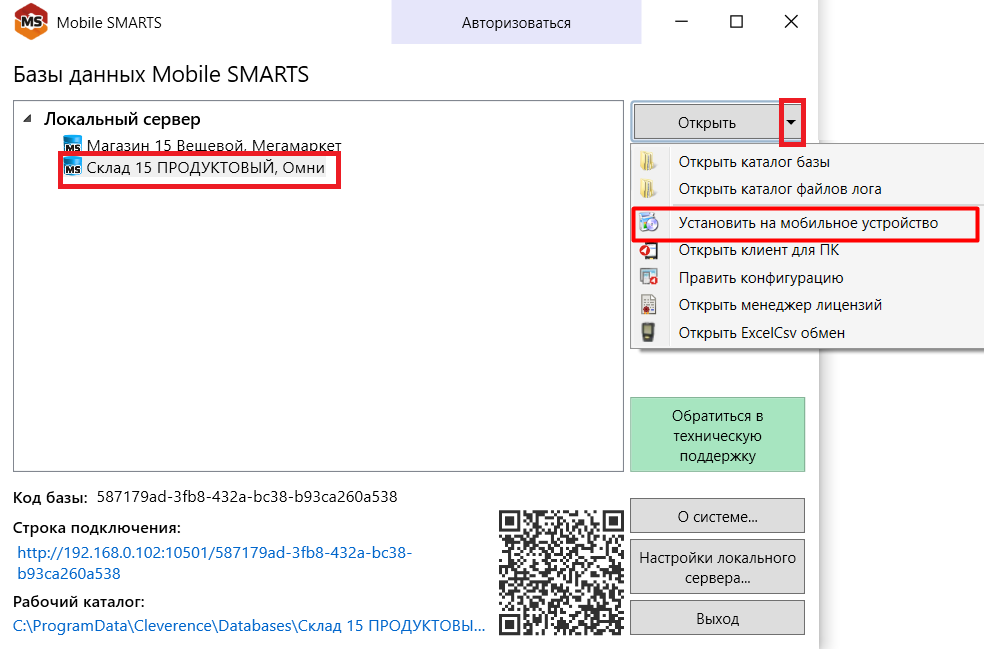Click the Базы данных Mobile SMARTS heading
This screenshot has width=984, height=649.
coord(161,74)
